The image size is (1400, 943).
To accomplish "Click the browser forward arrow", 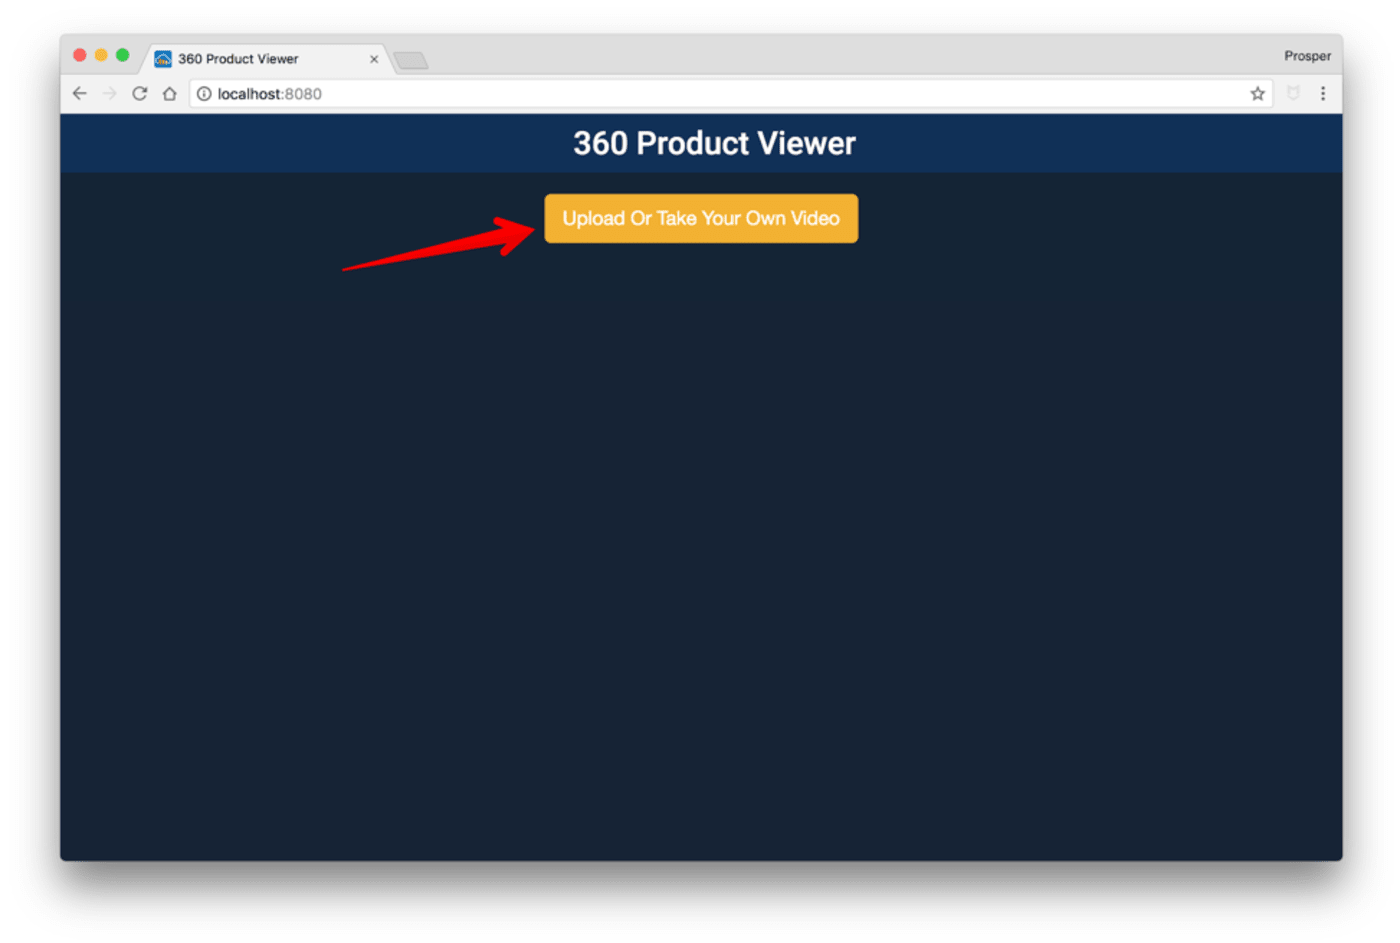I will 110,93.
